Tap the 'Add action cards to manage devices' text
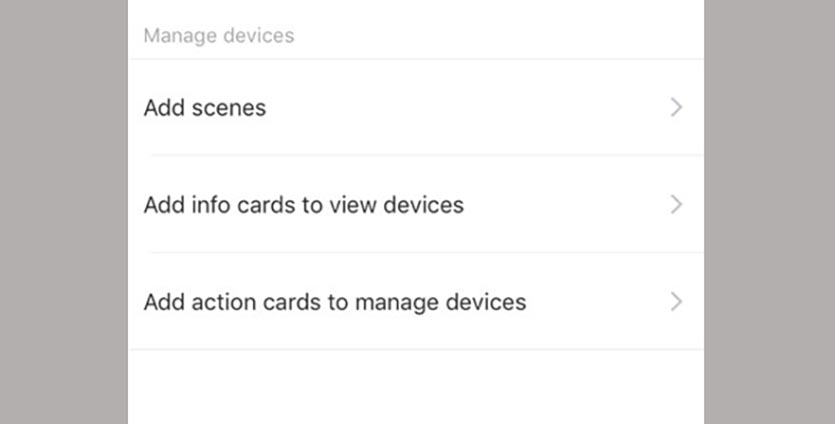The width and height of the screenshot is (835, 424). (335, 301)
